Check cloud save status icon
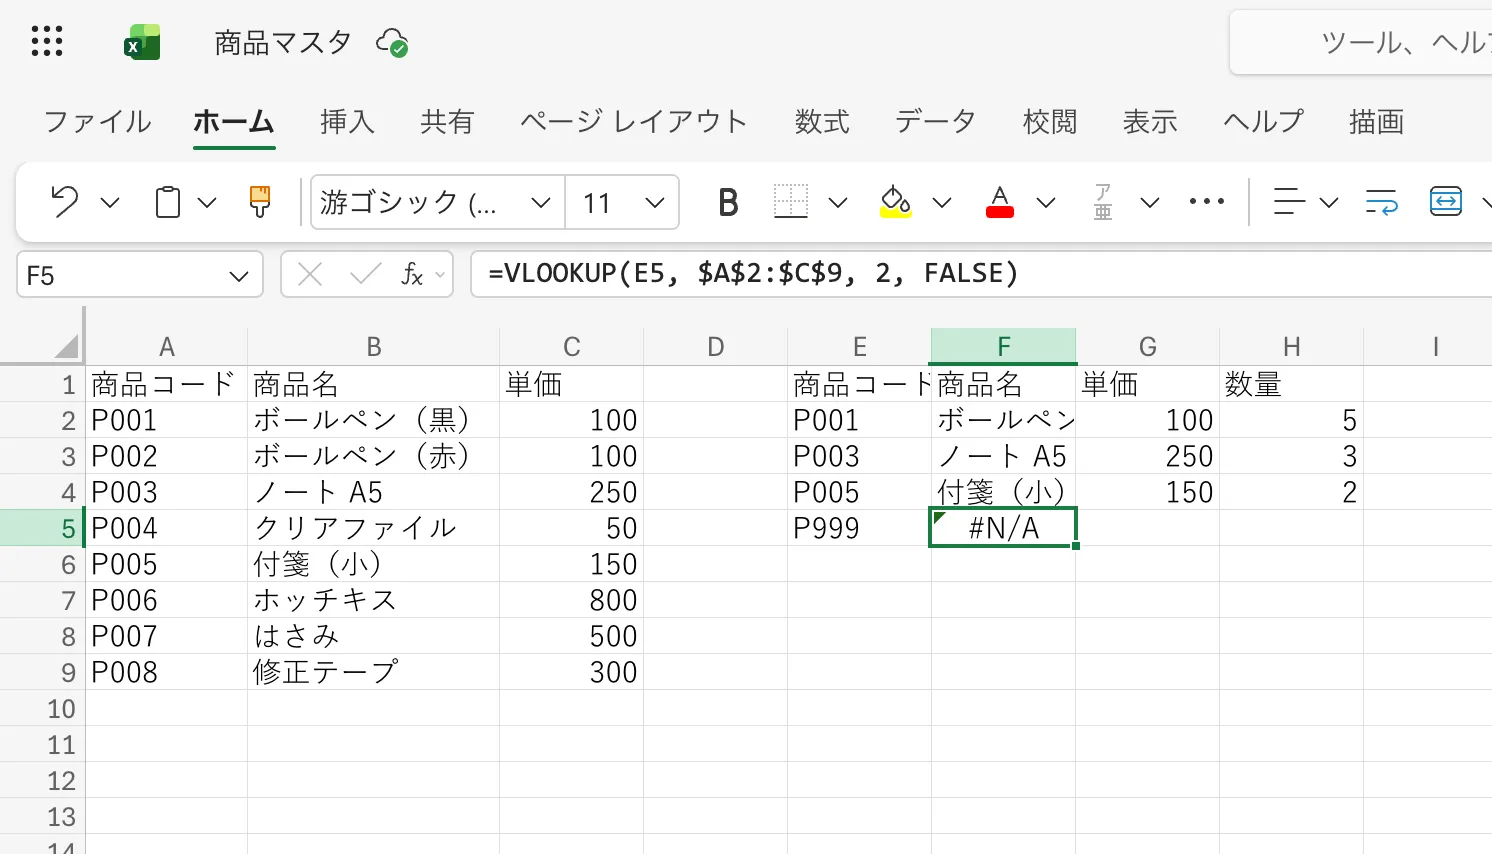This screenshot has height=854, width=1492. (392, 43)
